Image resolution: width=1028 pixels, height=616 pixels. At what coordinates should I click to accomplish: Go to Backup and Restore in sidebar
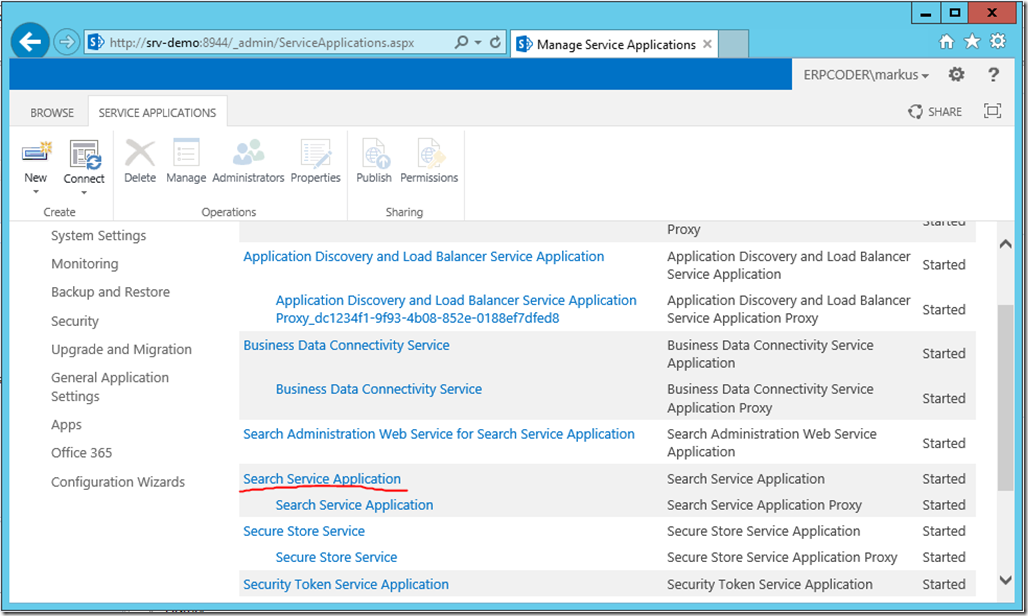[x=110, y=292]
